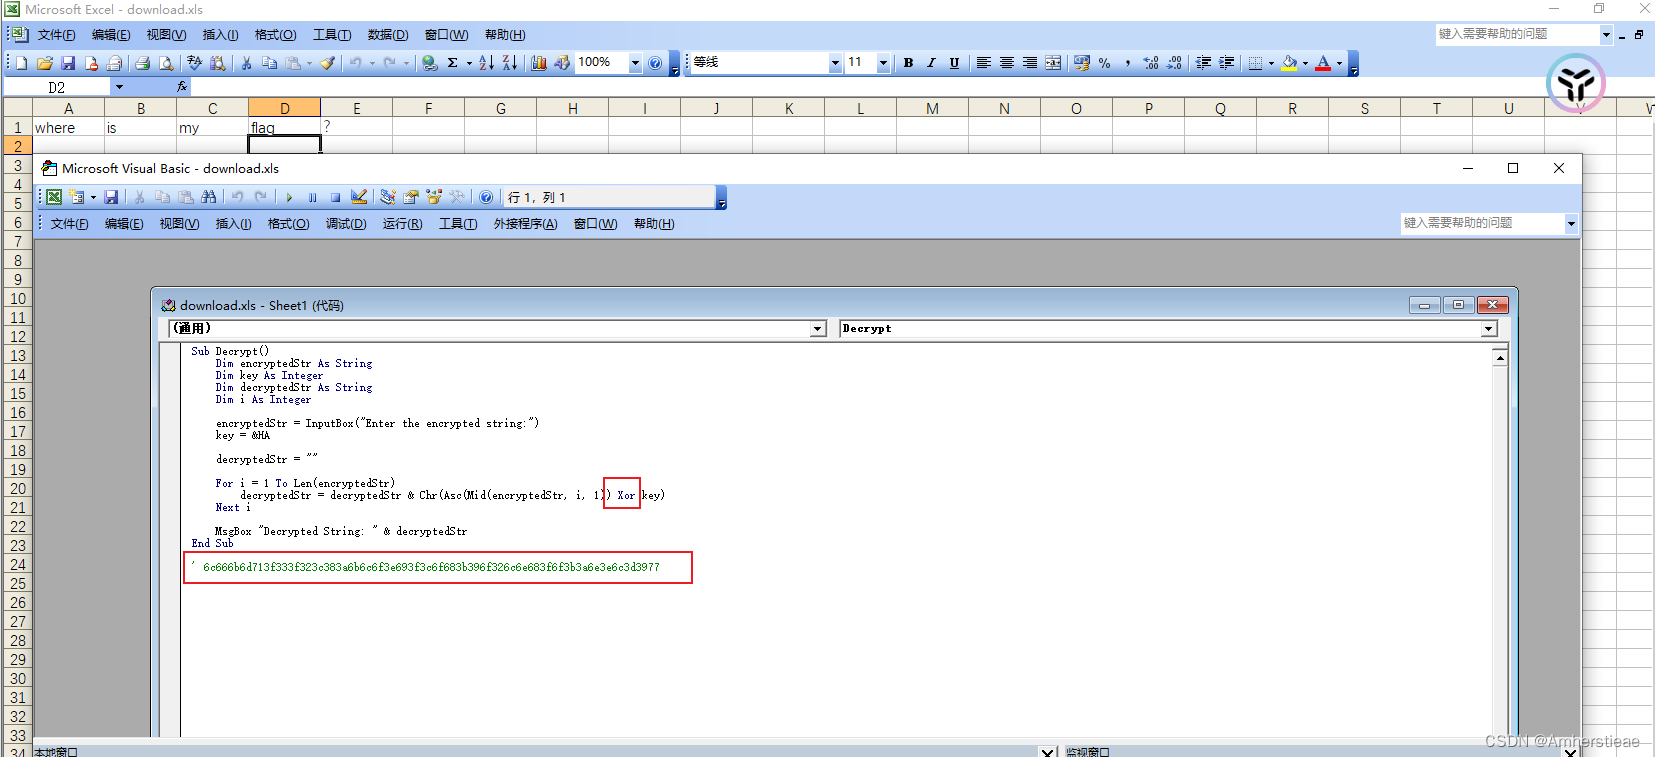Open Properties Window icon in VBA toolbar
Image resolution: width=1655 pixels, height=757 pixels.
pos(411,198)
